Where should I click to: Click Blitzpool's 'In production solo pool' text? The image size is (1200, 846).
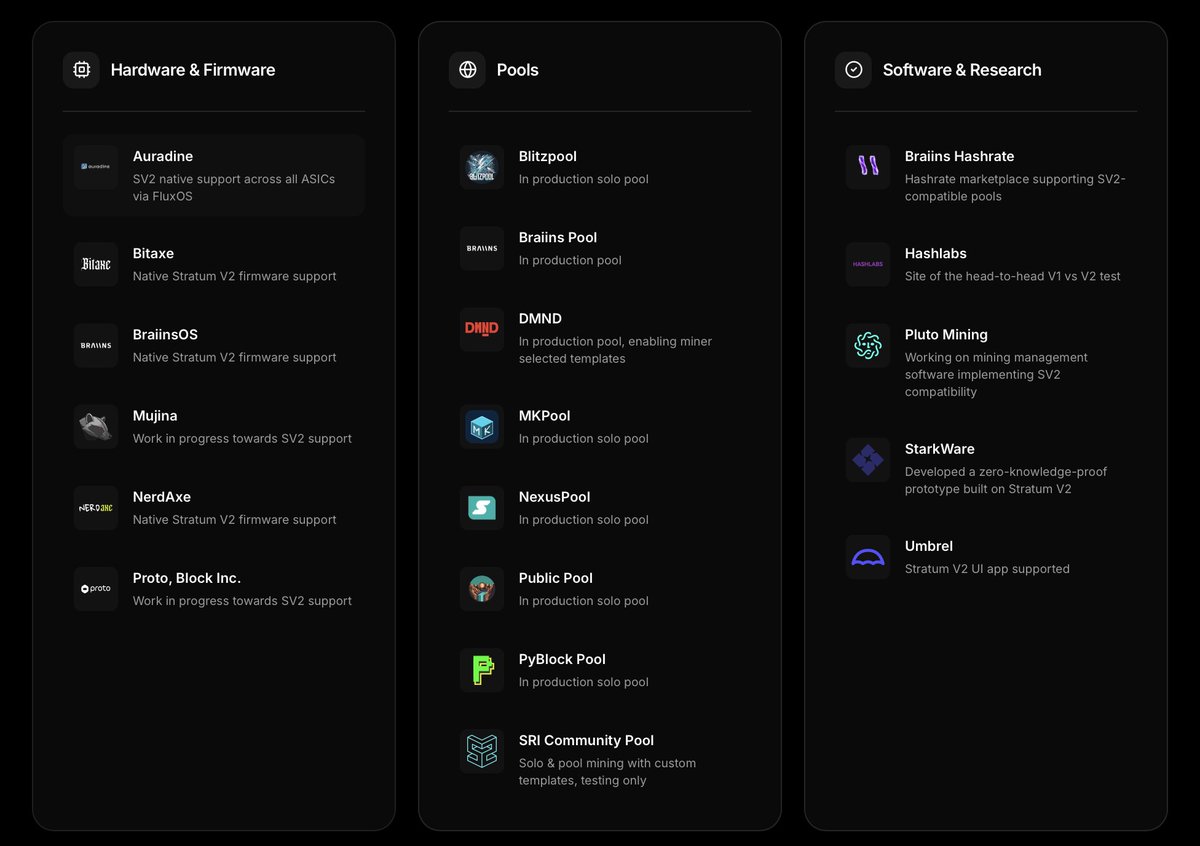pyautogui.click(x=584, y=179)
